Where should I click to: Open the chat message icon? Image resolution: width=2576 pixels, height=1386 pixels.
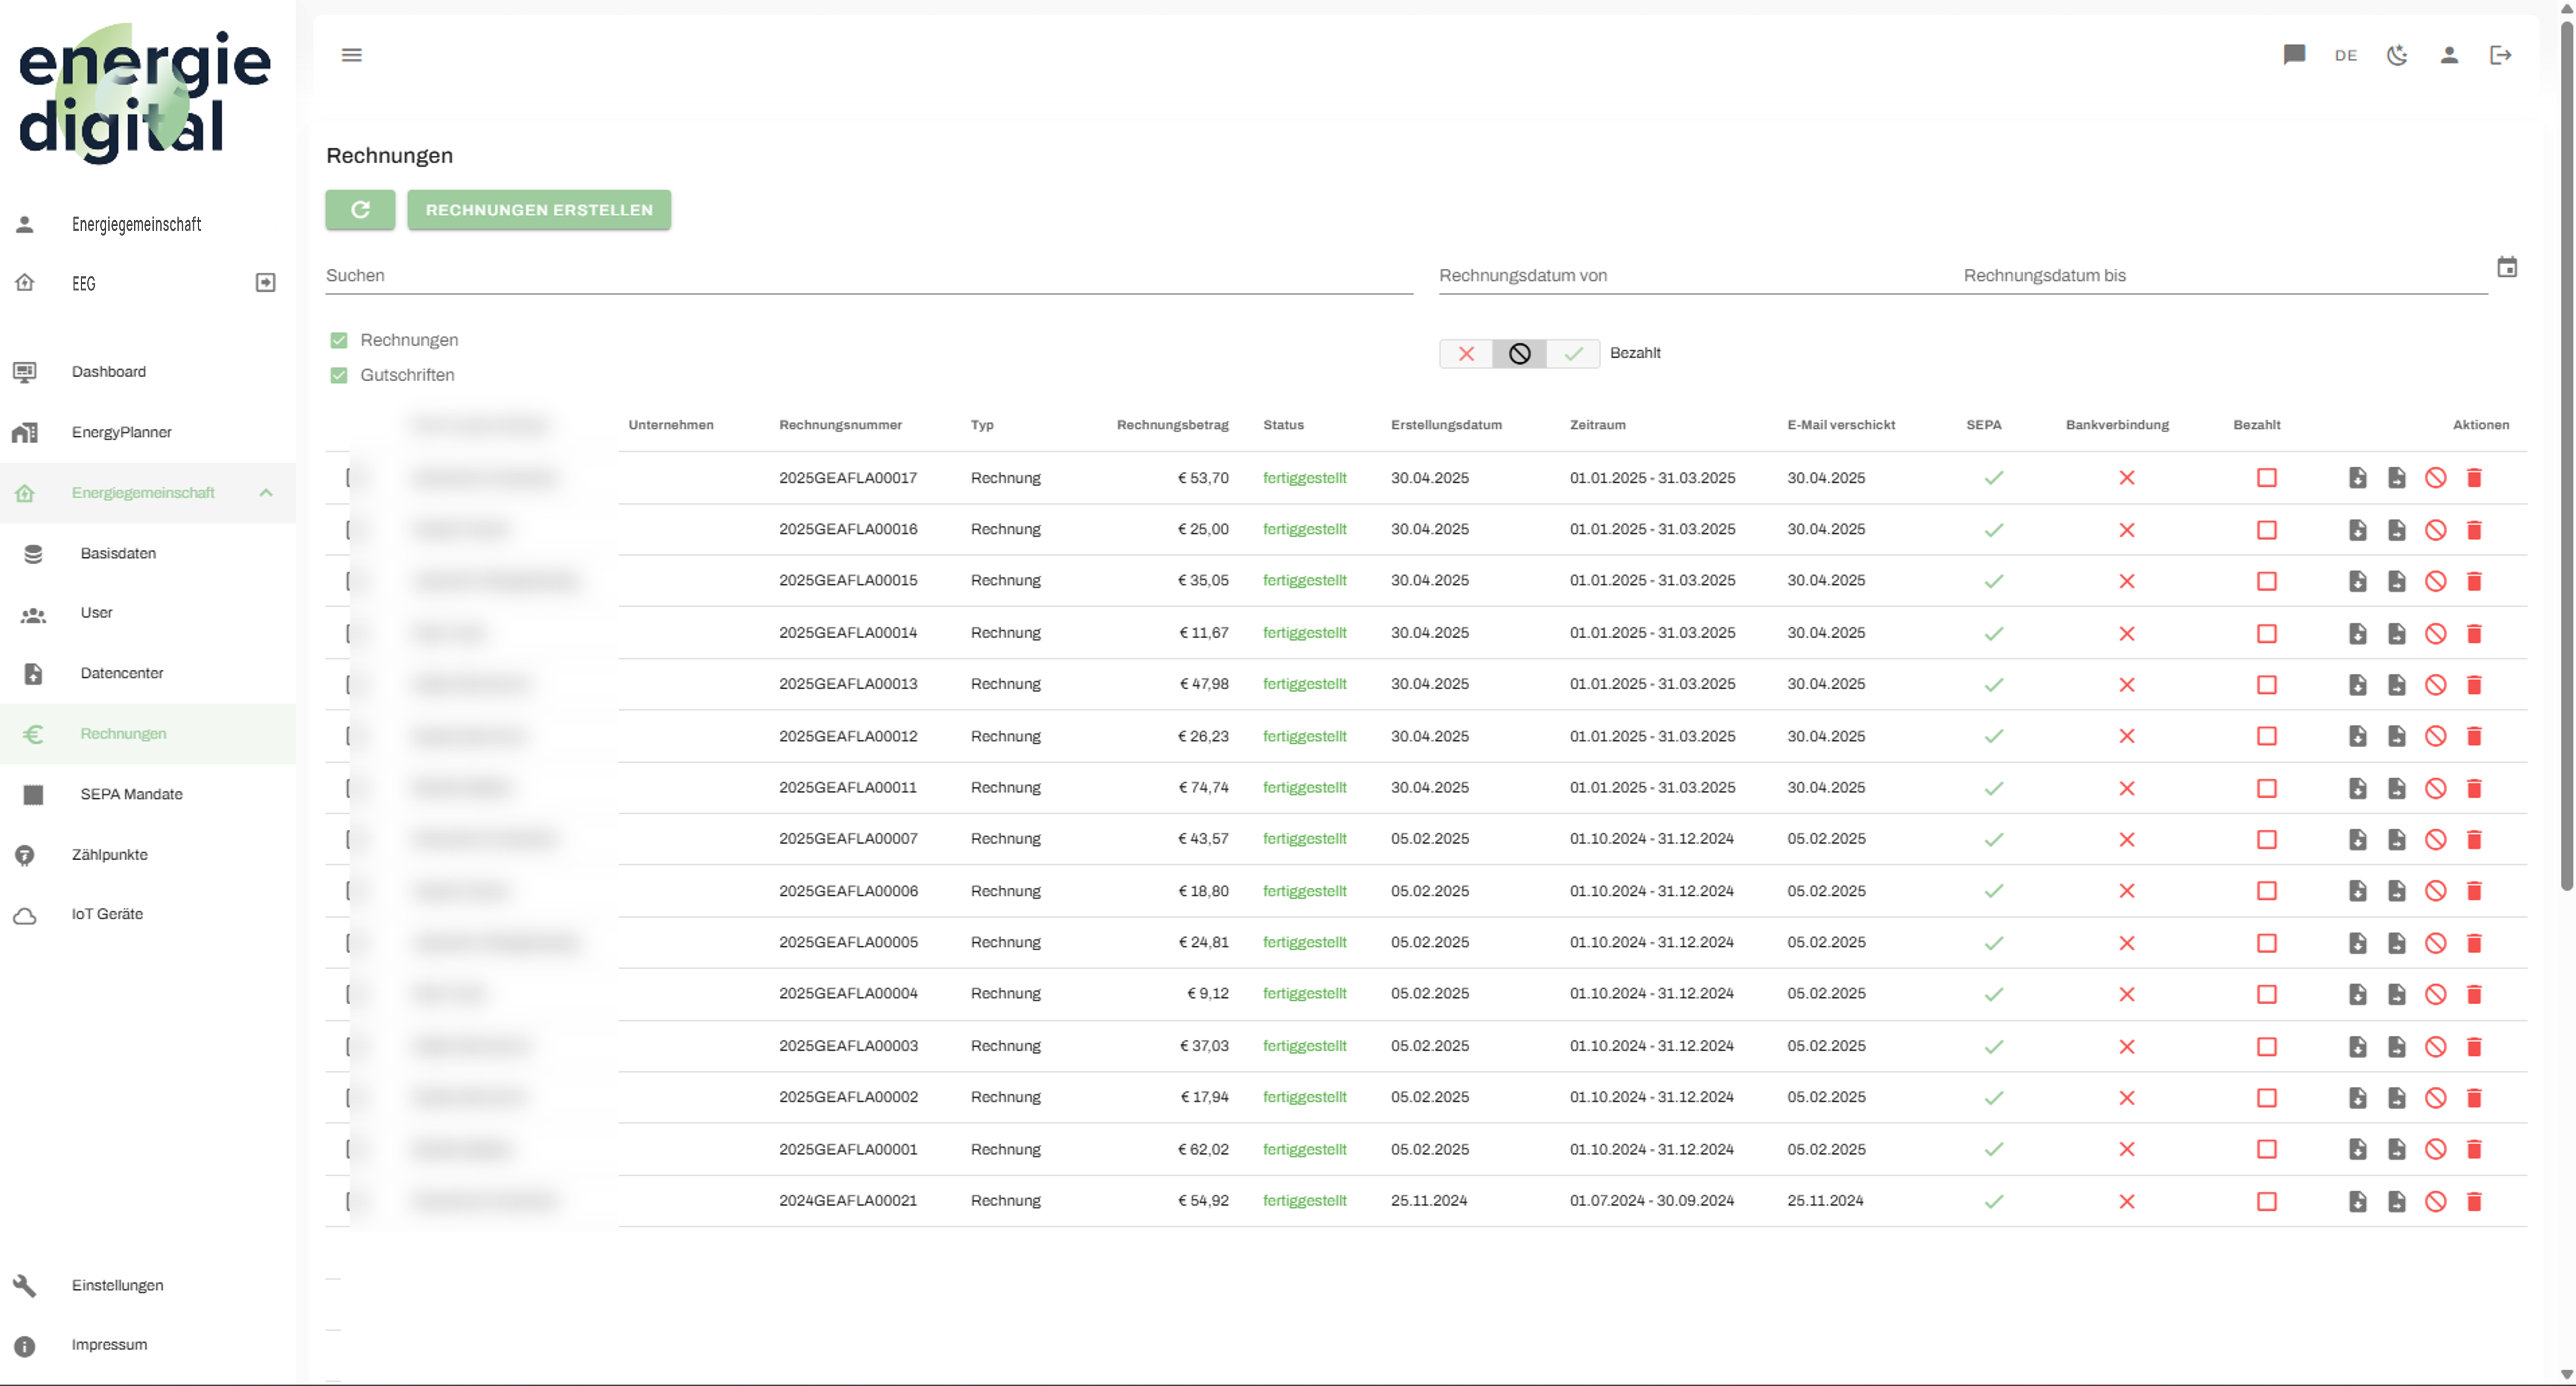pyautogui.click(x=2294, y=55)
